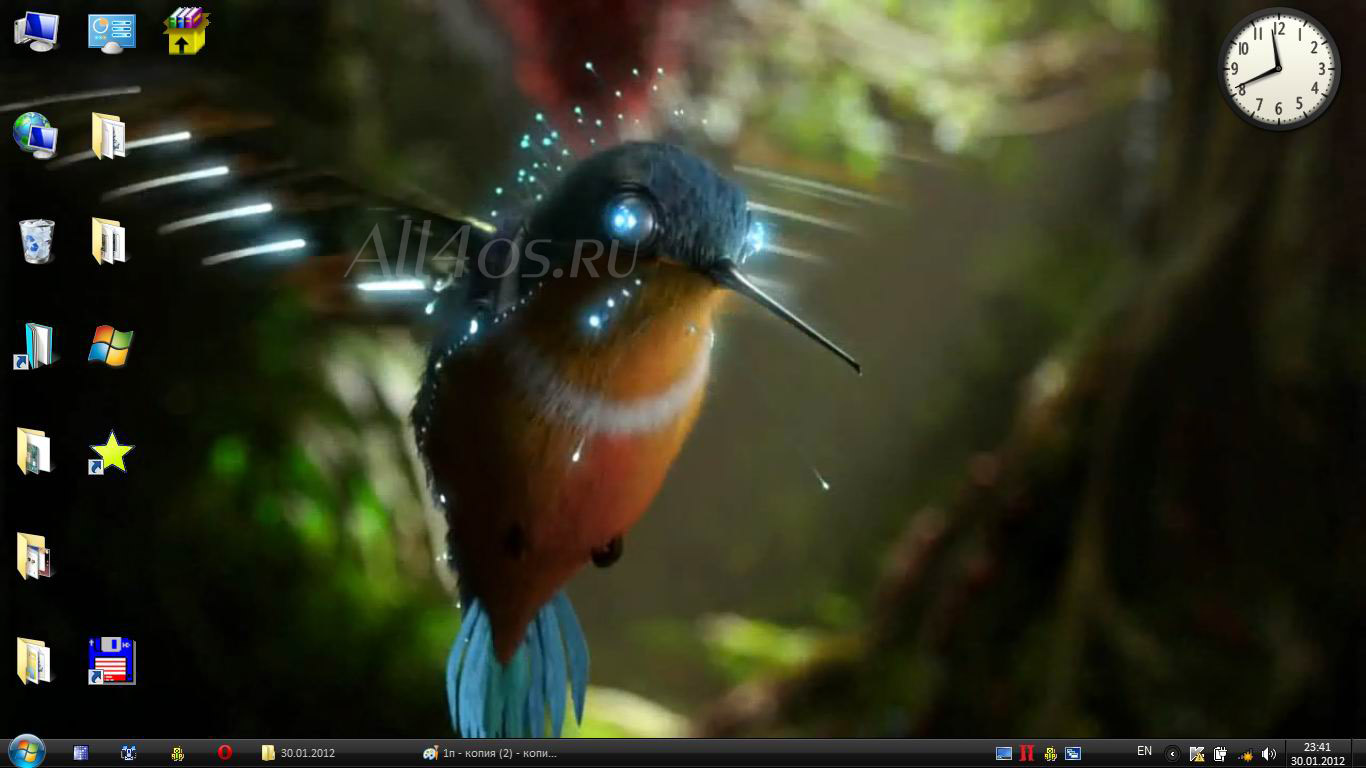The height and width of the screenshot is (768, 1366).
Task: Select the folder icon beside the yellow star
Action: coord(34,451)
